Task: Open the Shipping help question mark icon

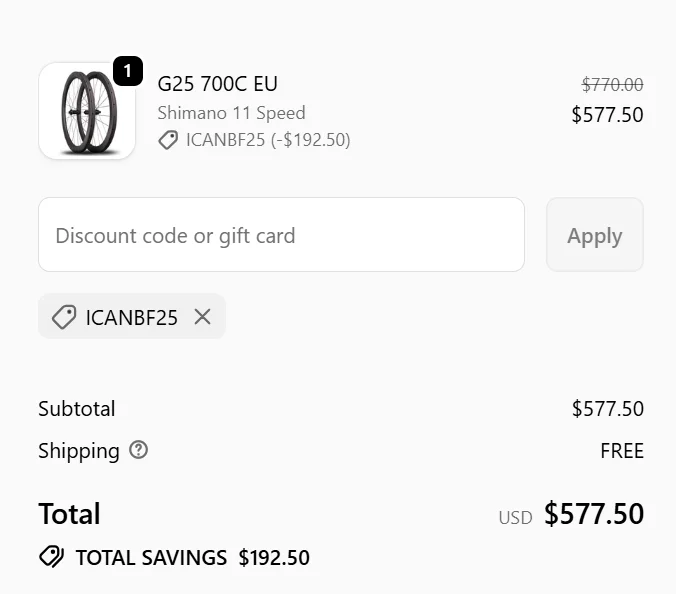Action: point(139,450)
